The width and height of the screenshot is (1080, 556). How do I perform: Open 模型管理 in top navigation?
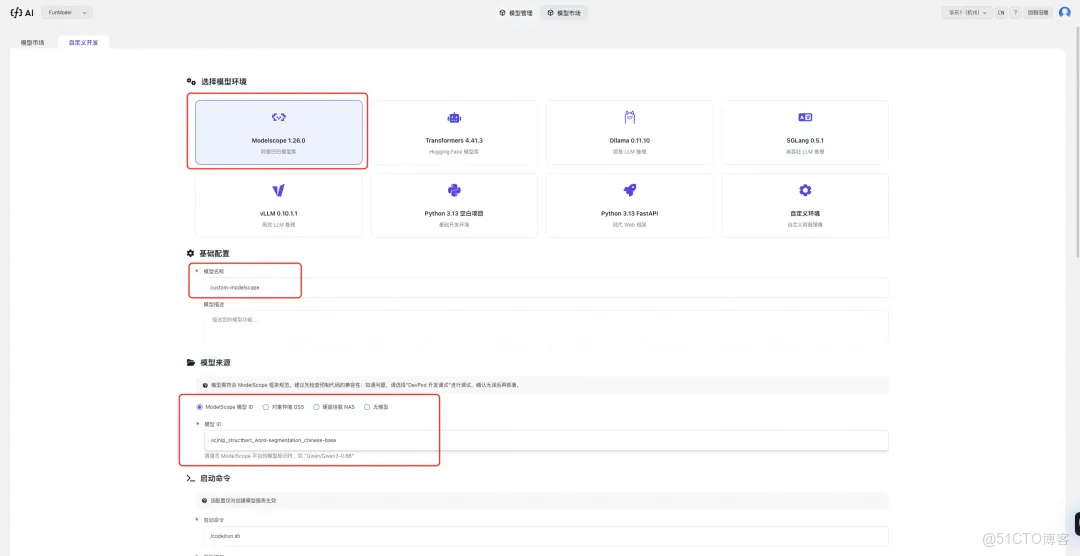[516, 12]
